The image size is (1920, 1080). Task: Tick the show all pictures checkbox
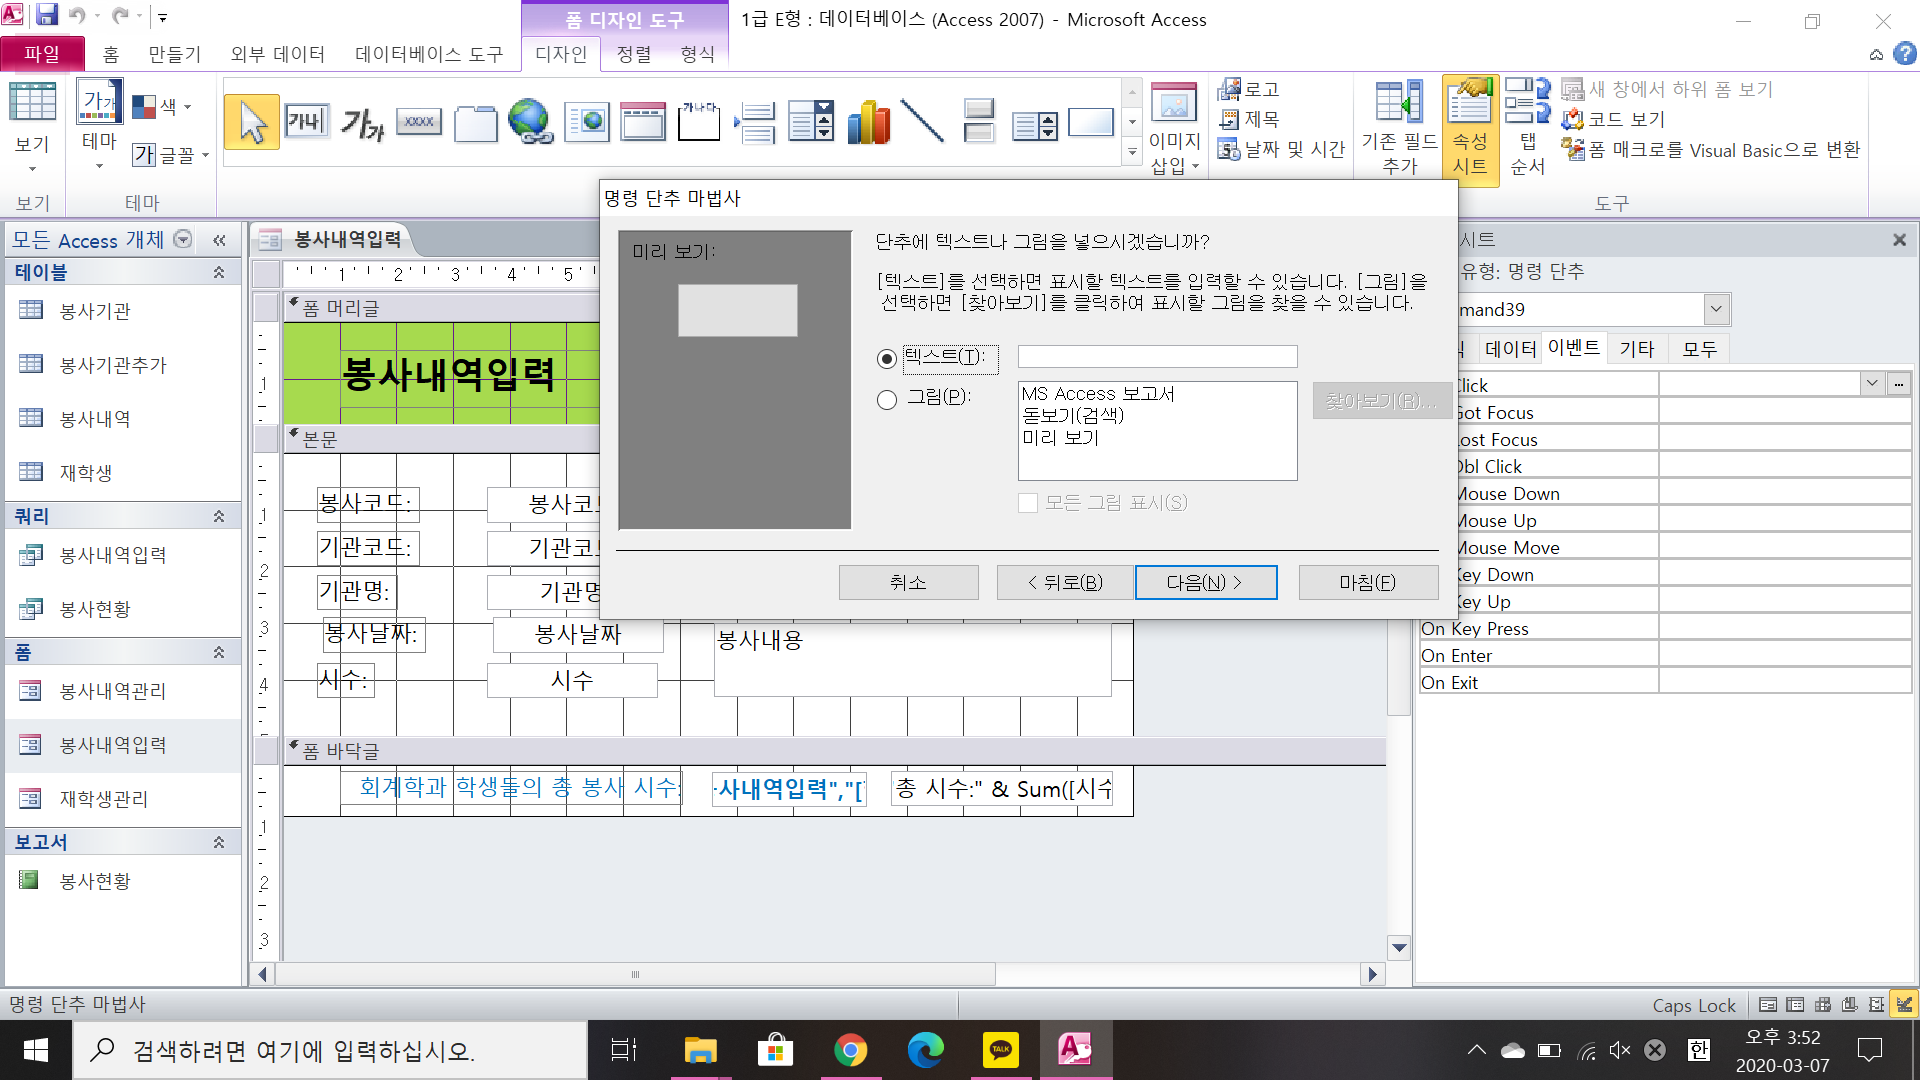coord(1028,503)
